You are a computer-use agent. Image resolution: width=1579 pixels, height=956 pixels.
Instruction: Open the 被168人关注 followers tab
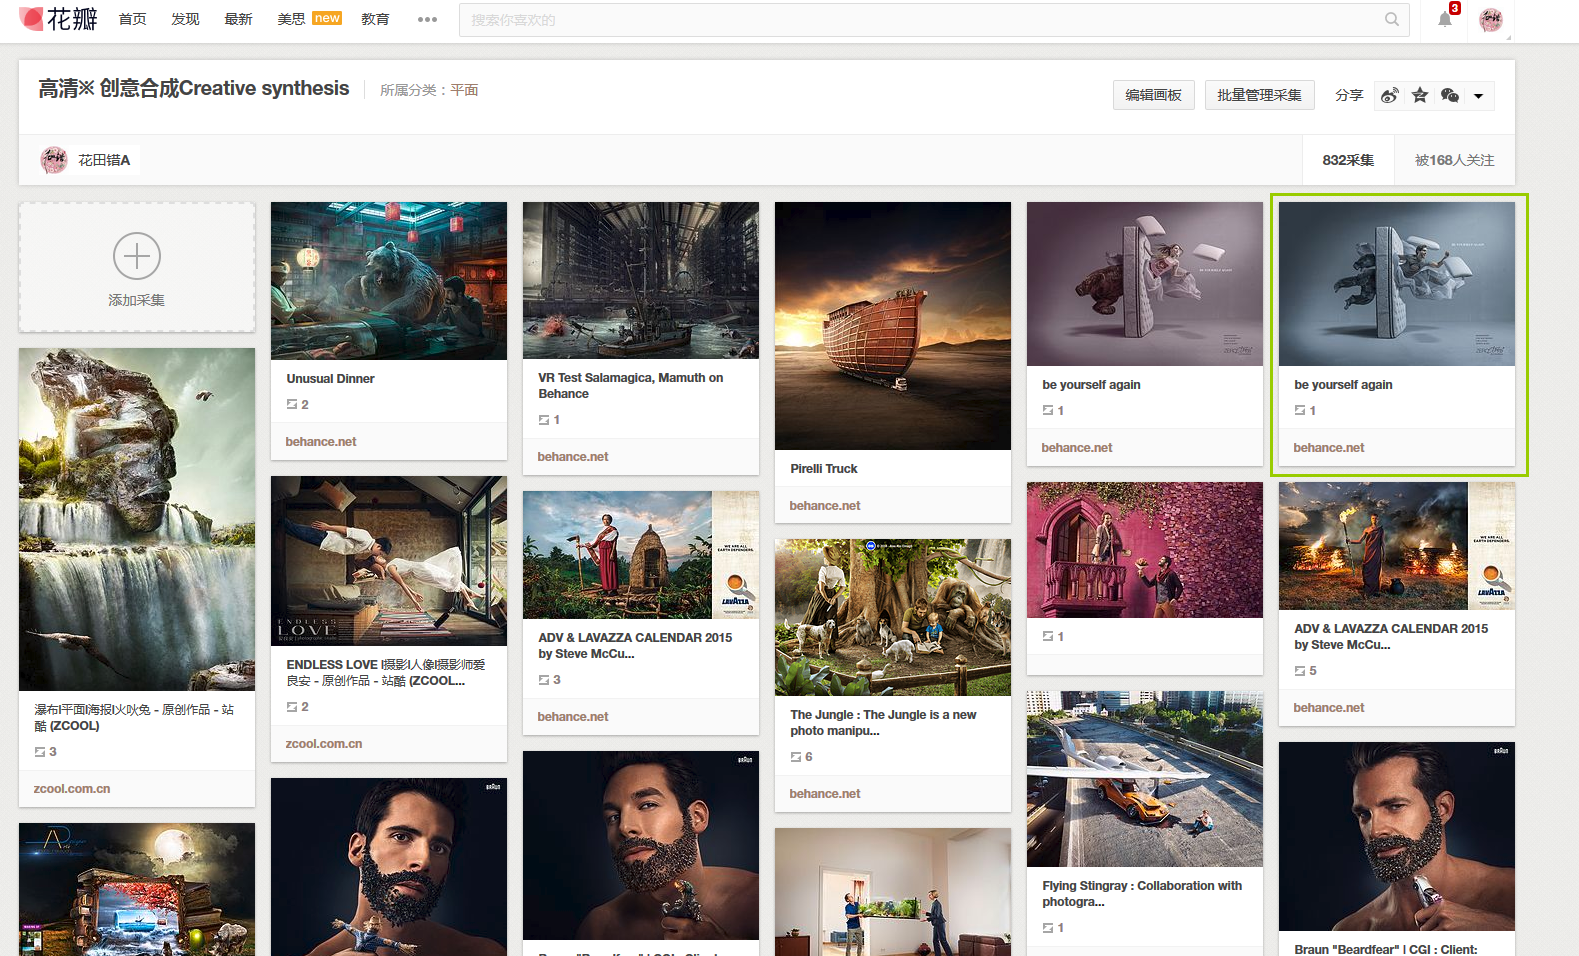click(1454, 160)
